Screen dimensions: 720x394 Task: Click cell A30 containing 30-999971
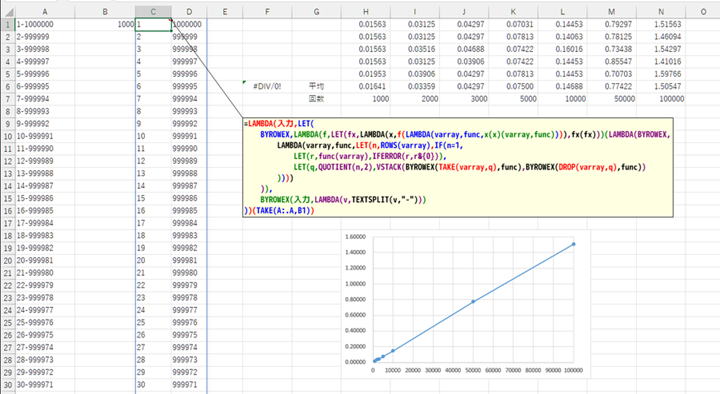click(x=45, y=384)
